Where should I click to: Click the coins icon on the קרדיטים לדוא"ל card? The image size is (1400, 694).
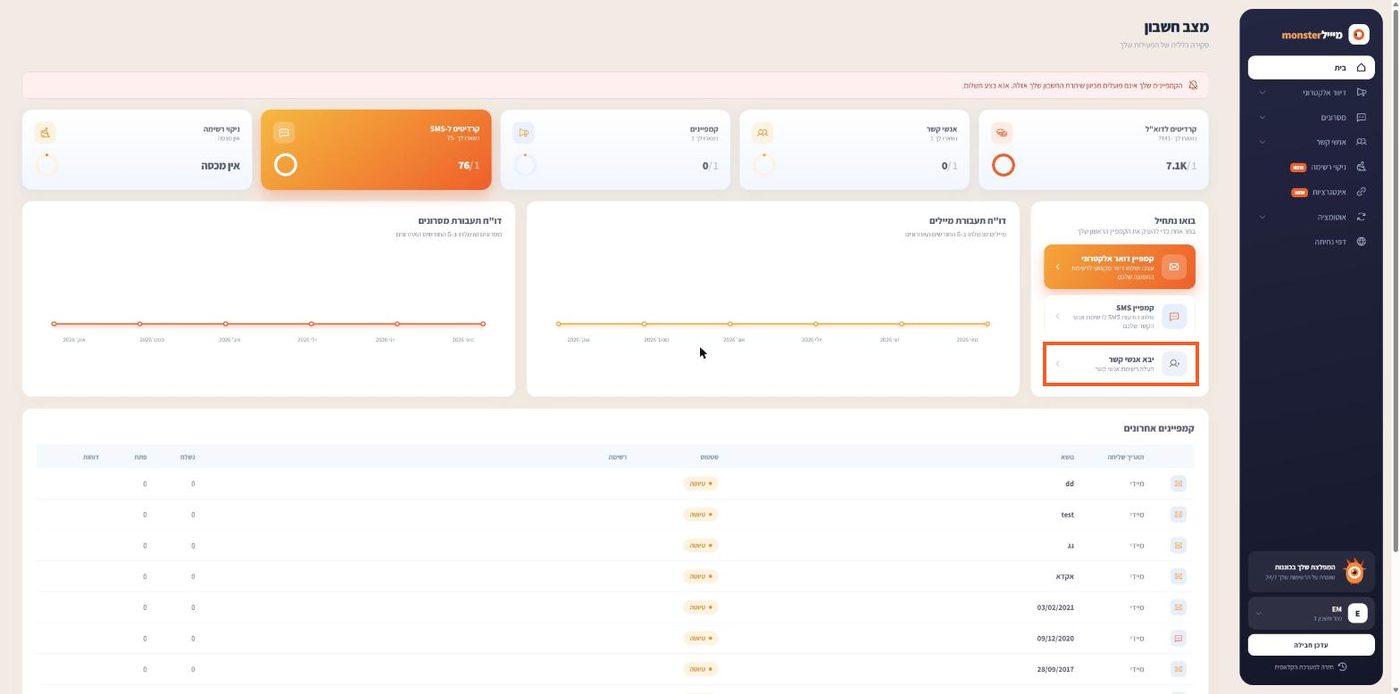[x=1003, y=133]
